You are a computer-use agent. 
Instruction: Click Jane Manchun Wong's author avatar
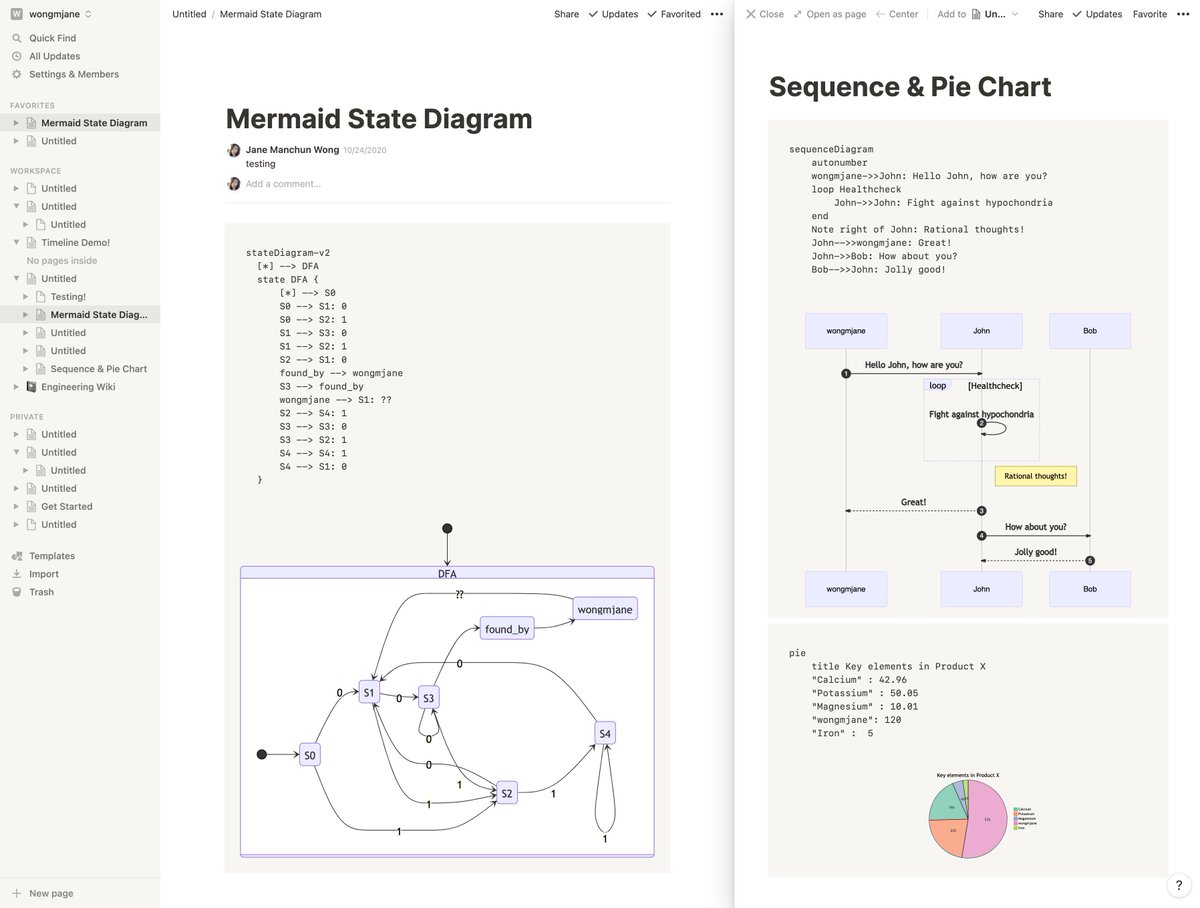[x=234, y=150]
